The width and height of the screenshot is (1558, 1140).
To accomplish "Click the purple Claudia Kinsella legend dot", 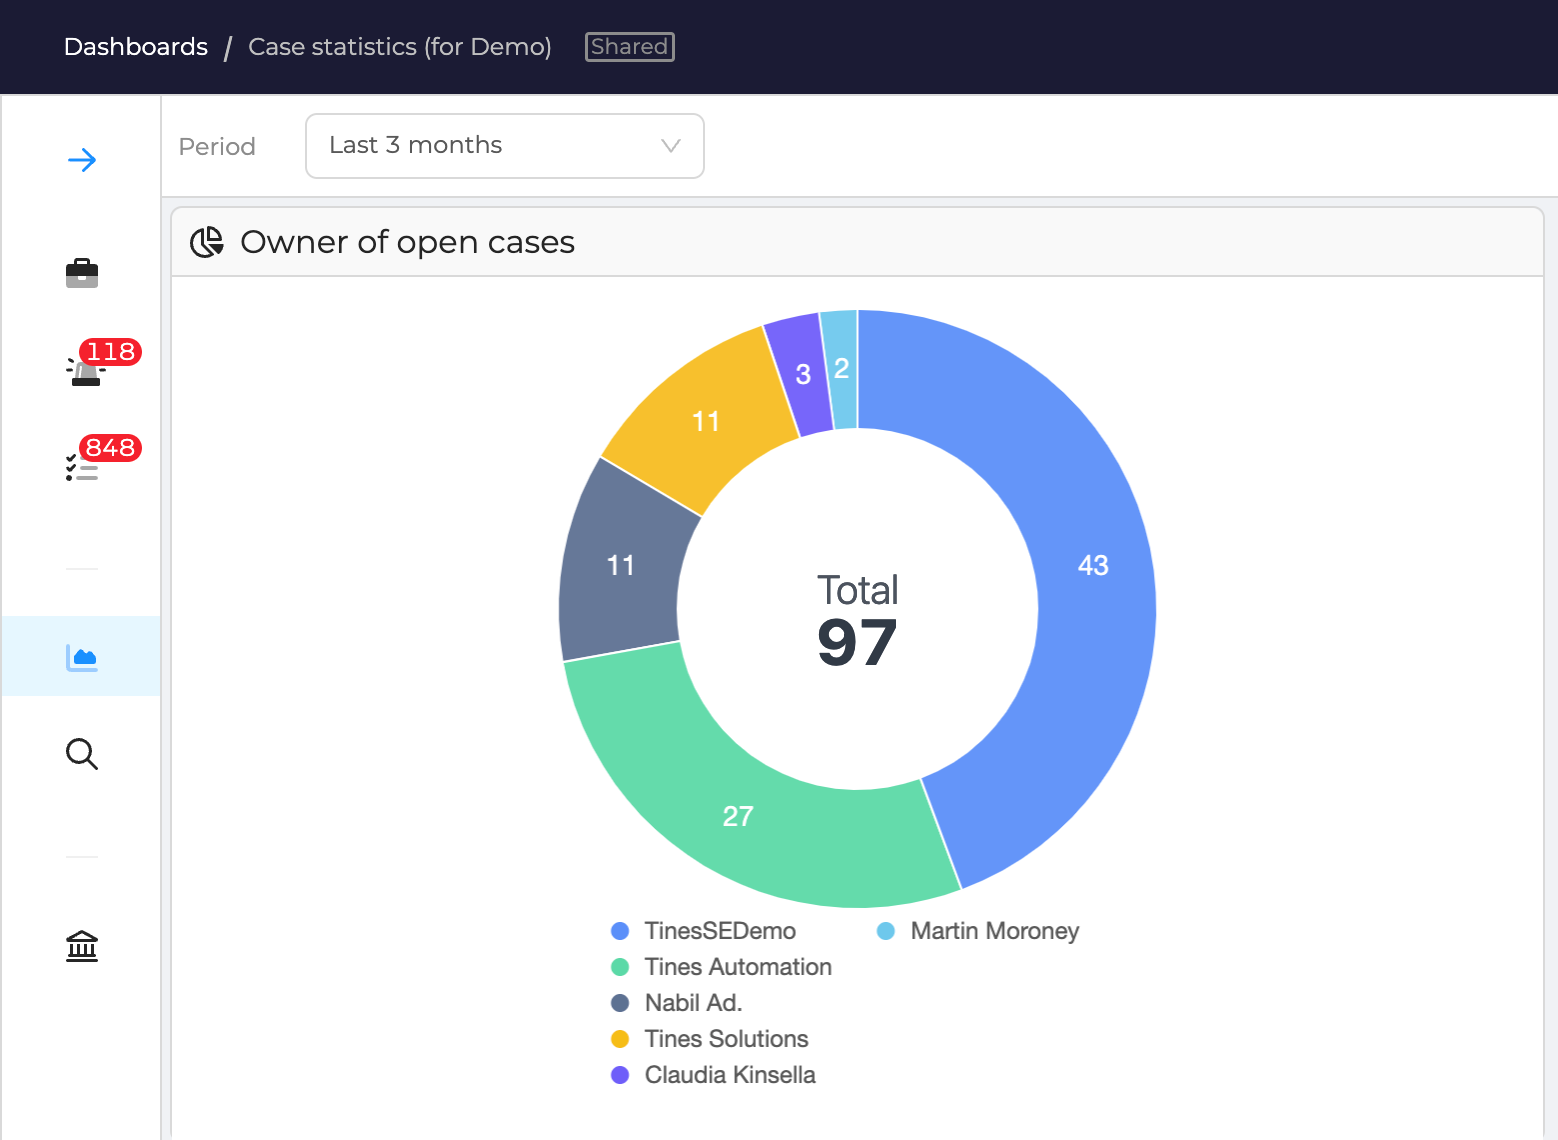I will click(x=620, y=1075).
